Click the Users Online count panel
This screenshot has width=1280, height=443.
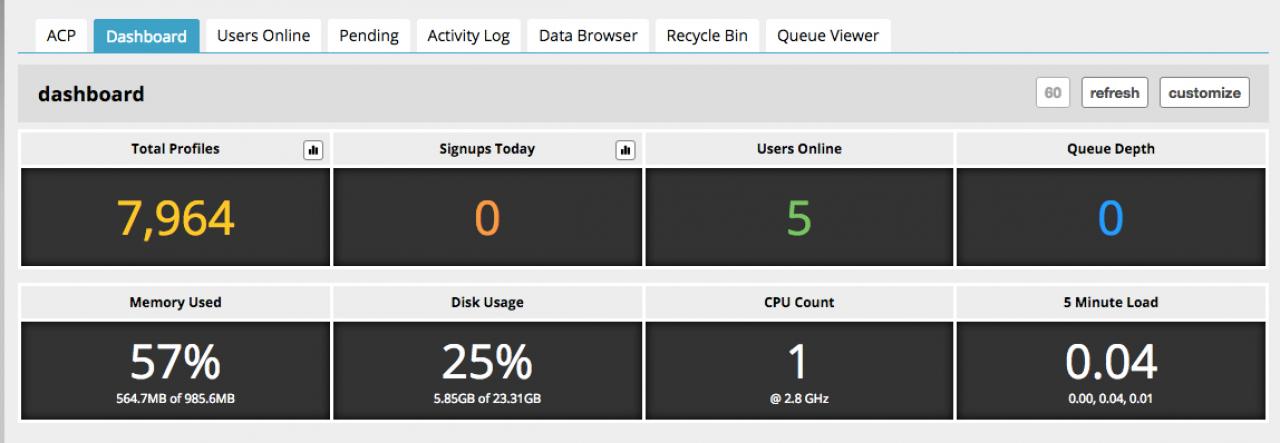[x=799, y=217]
